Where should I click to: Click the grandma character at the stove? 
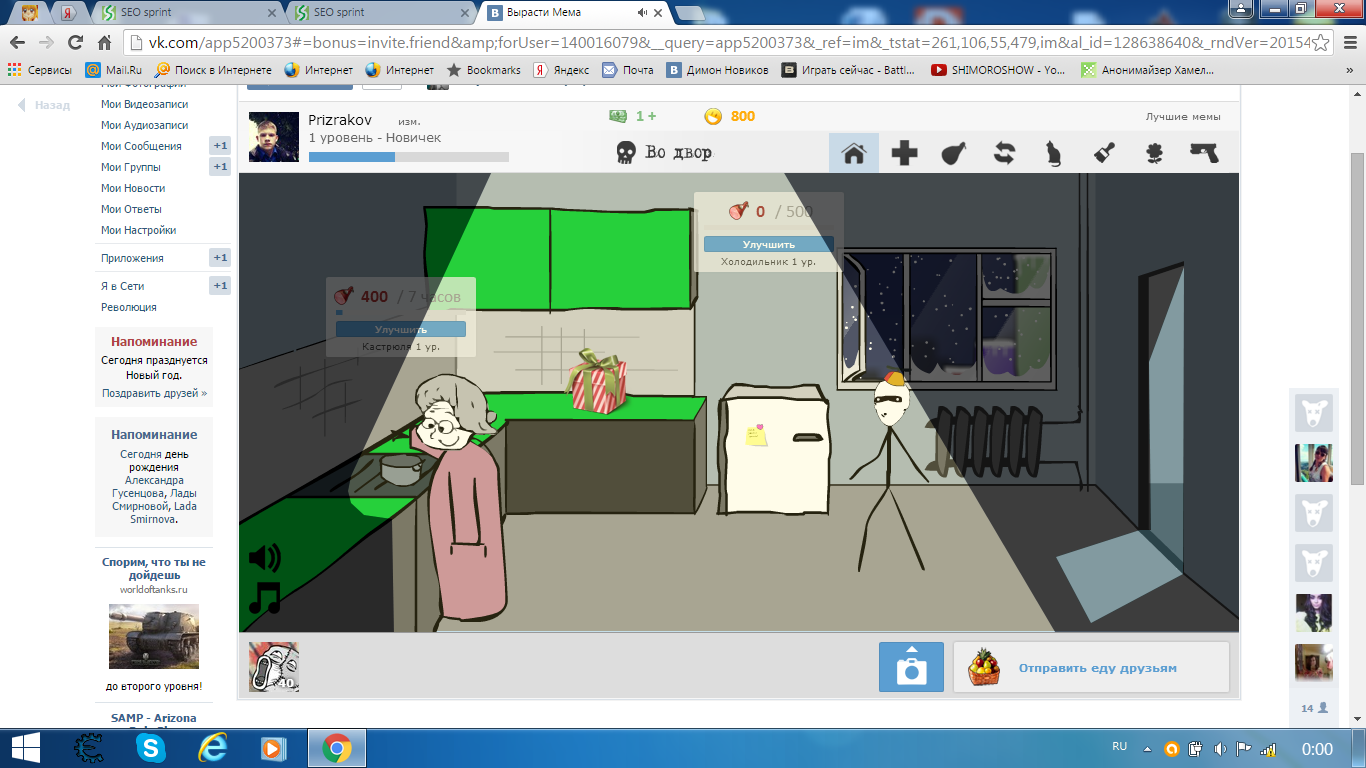pyautogui.click(x=461, y=497)
